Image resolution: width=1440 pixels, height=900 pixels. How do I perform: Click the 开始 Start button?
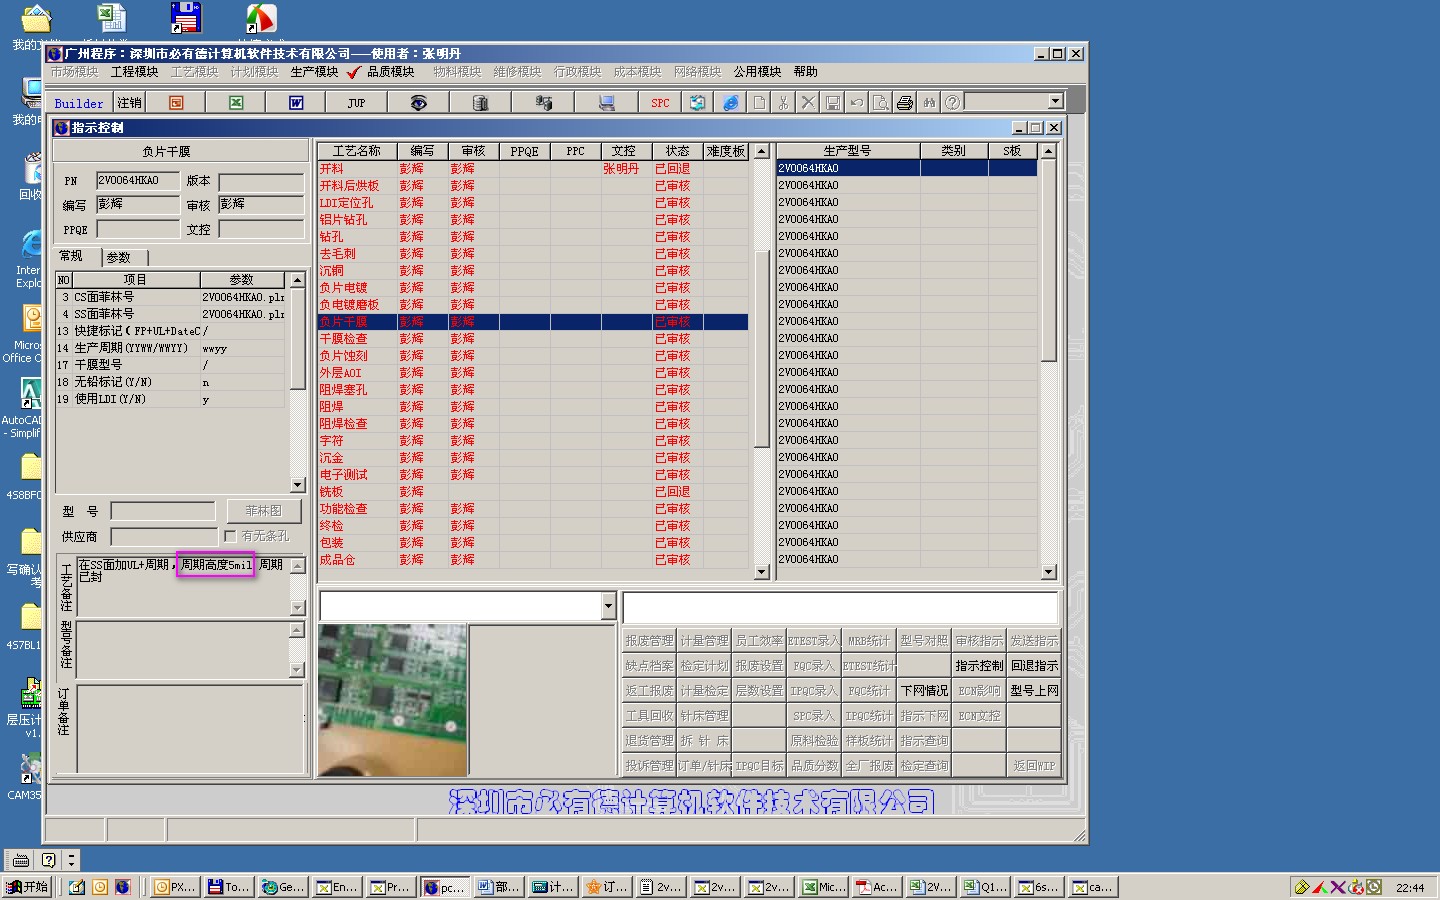point(27,886)
